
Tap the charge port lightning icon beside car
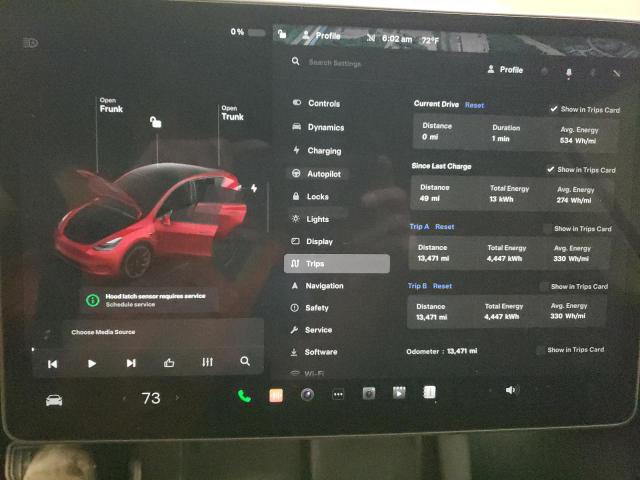[x=254, y=188]
